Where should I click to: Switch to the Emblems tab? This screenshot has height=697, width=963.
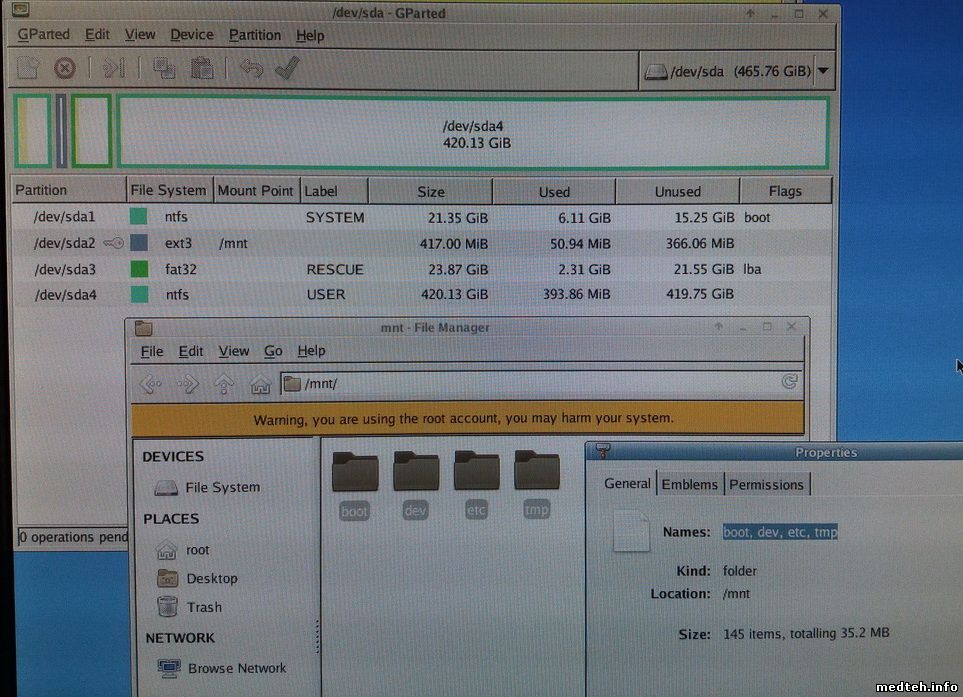689,484
